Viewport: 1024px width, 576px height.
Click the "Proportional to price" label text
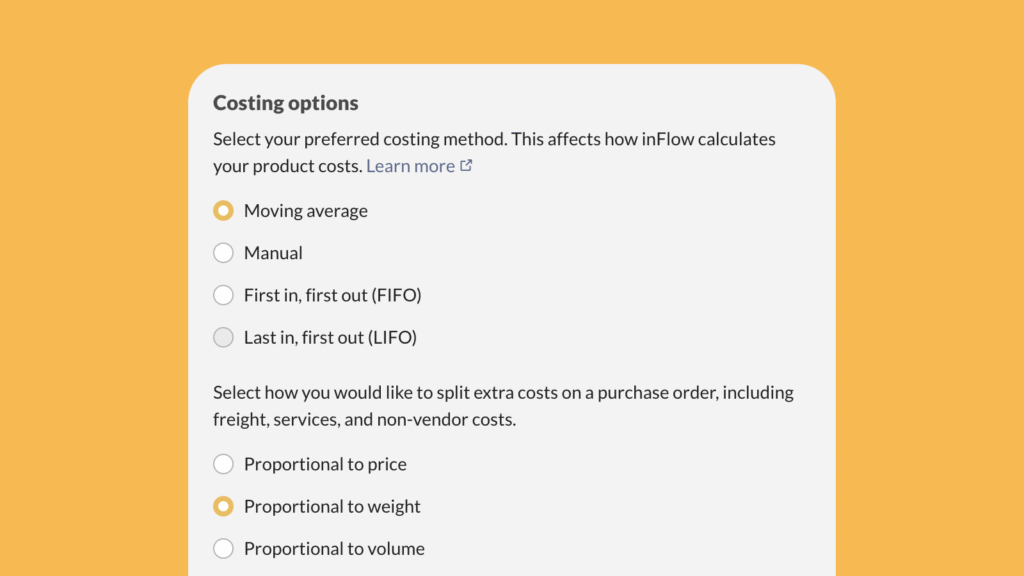pos(325,464)
